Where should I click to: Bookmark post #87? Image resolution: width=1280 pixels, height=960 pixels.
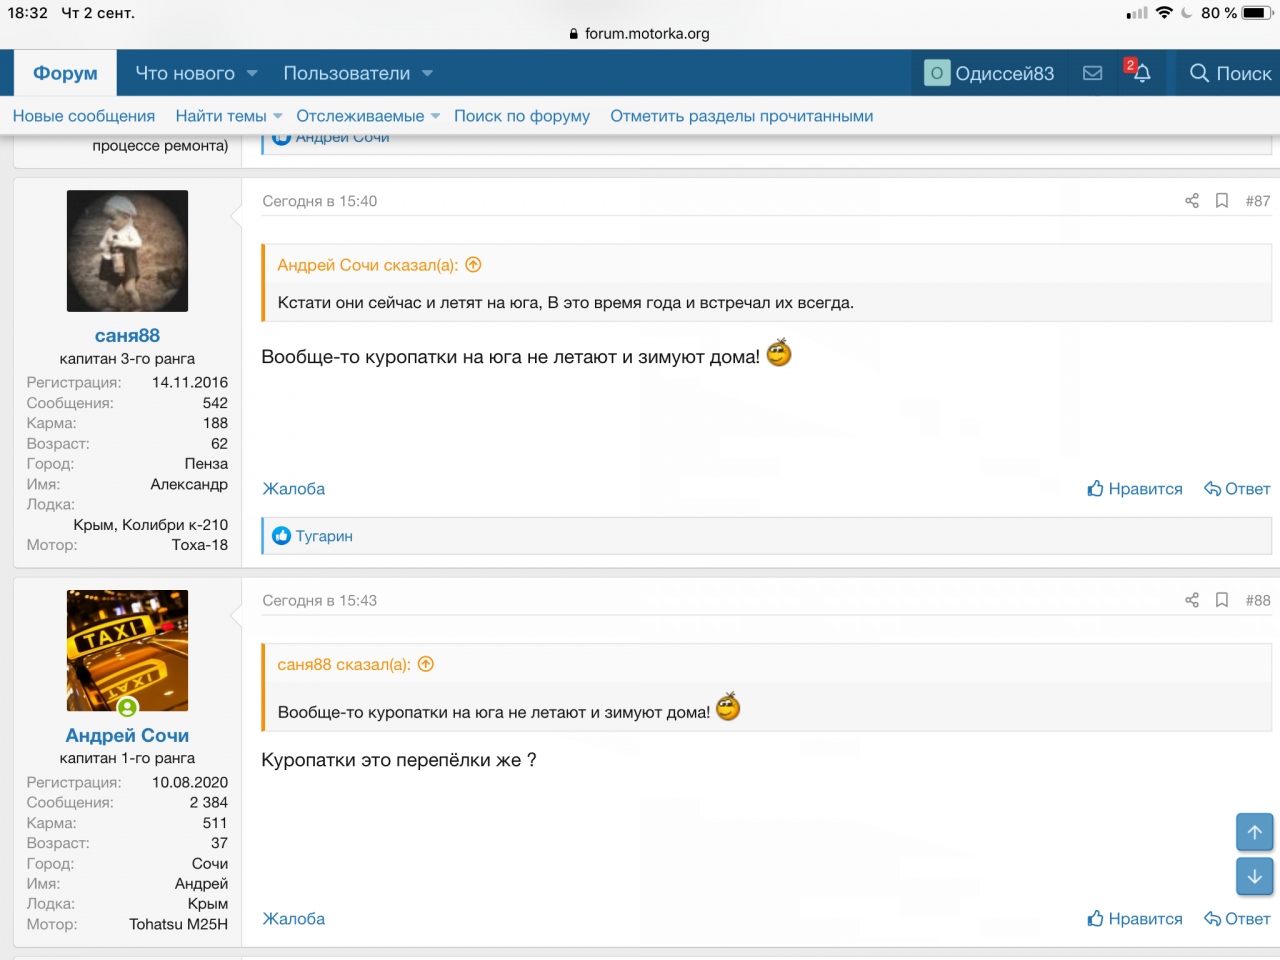click(1221, 201)
